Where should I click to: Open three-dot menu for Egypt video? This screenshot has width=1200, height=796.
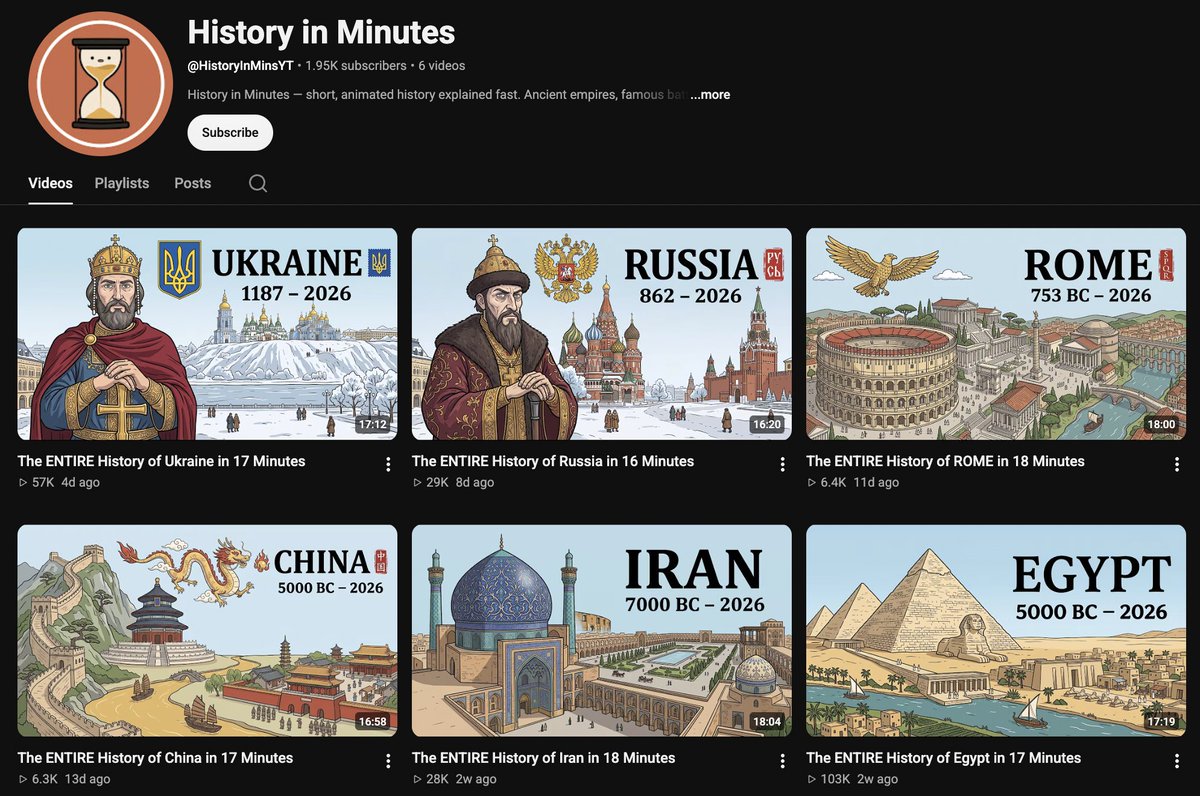[1177, 761]
